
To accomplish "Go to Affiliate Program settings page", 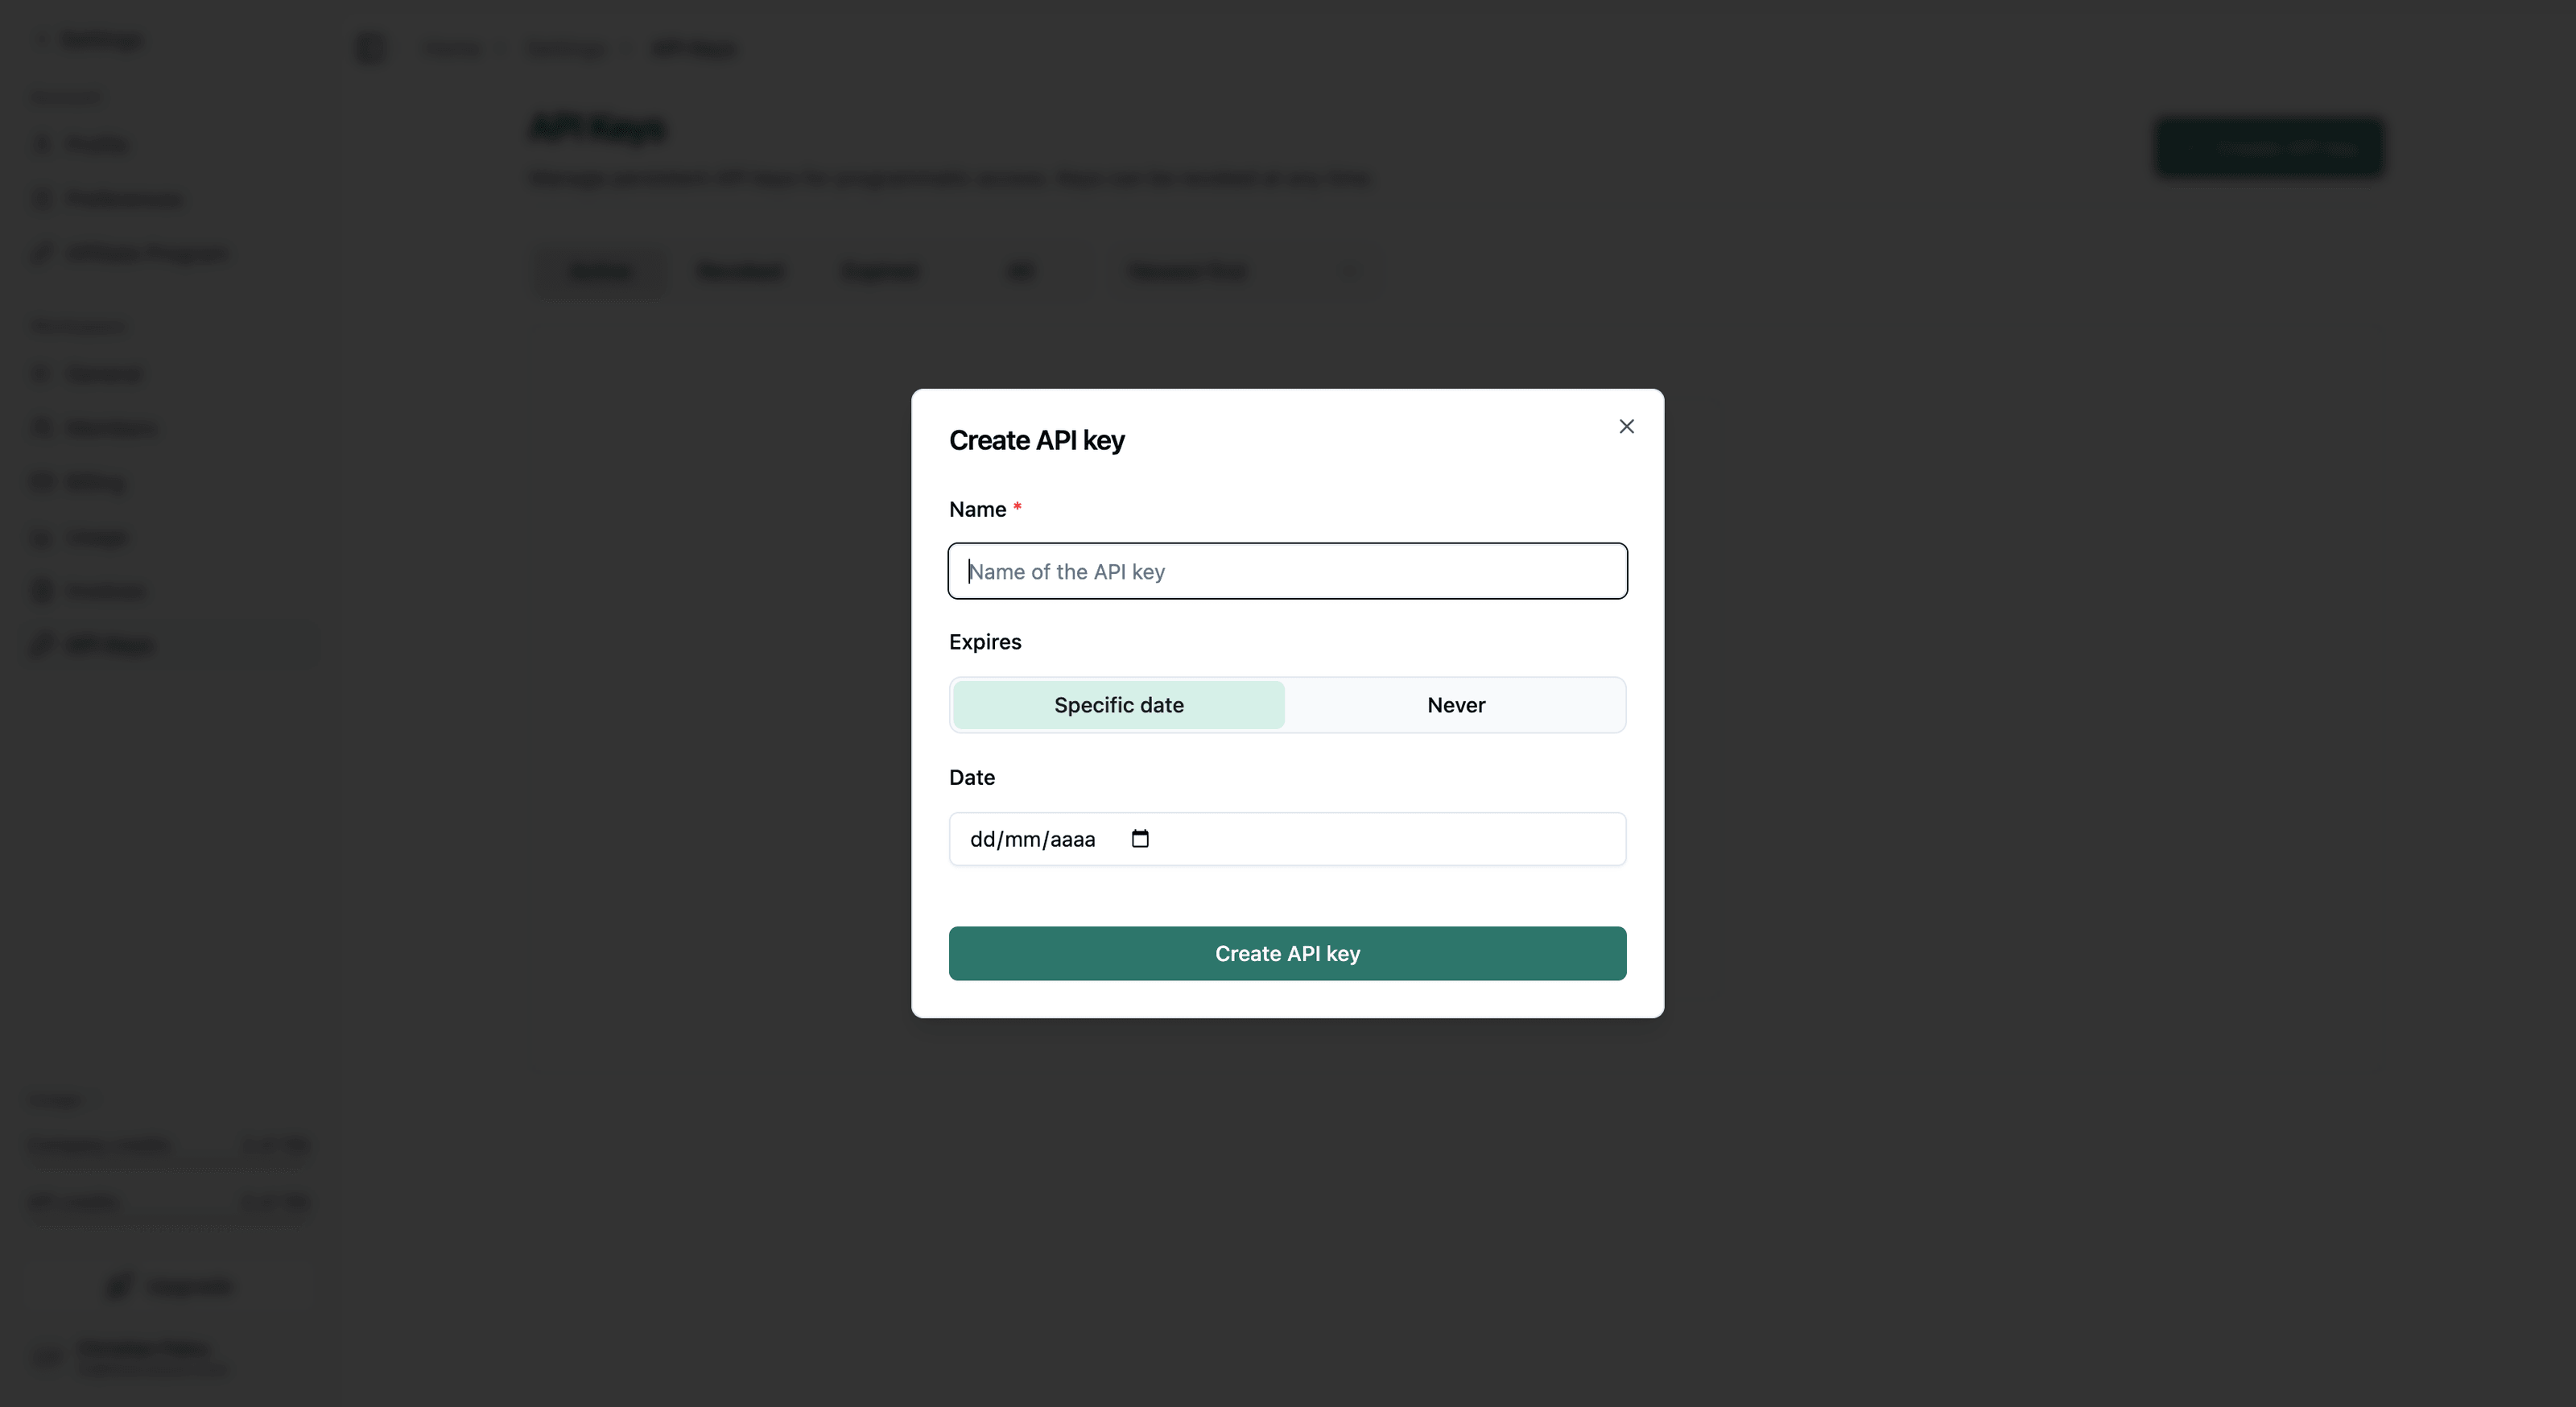I will [x=146, y=253].
